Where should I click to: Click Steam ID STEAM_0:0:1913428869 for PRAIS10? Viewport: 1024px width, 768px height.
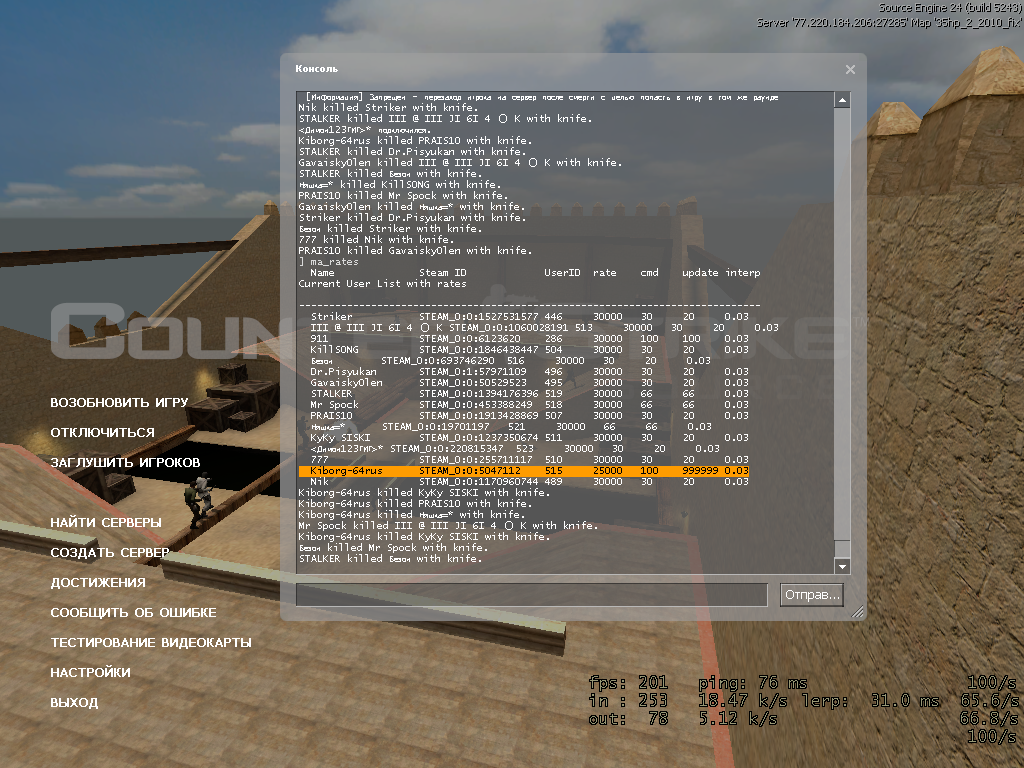tap(479, 416)
